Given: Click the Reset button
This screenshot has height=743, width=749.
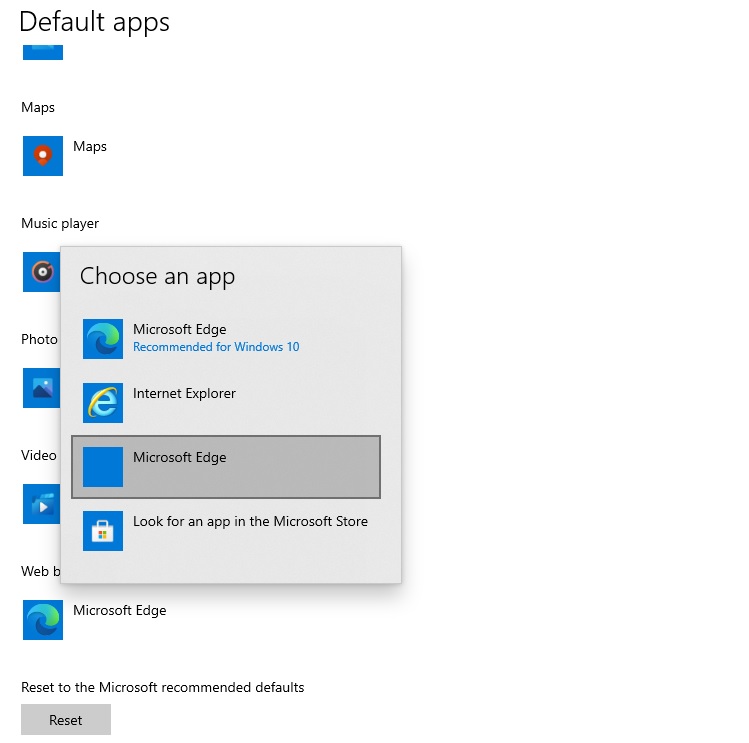Looking at the screenshot, I should 66,720.
